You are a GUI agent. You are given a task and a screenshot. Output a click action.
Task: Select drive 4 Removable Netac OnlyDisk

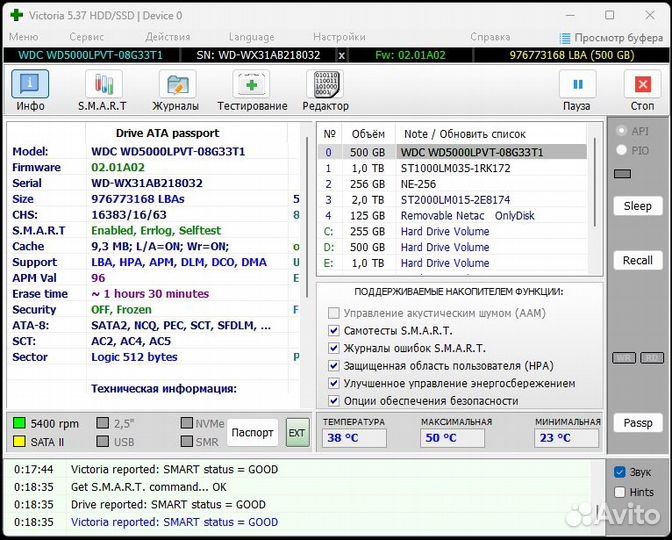[x=452, y=216]
